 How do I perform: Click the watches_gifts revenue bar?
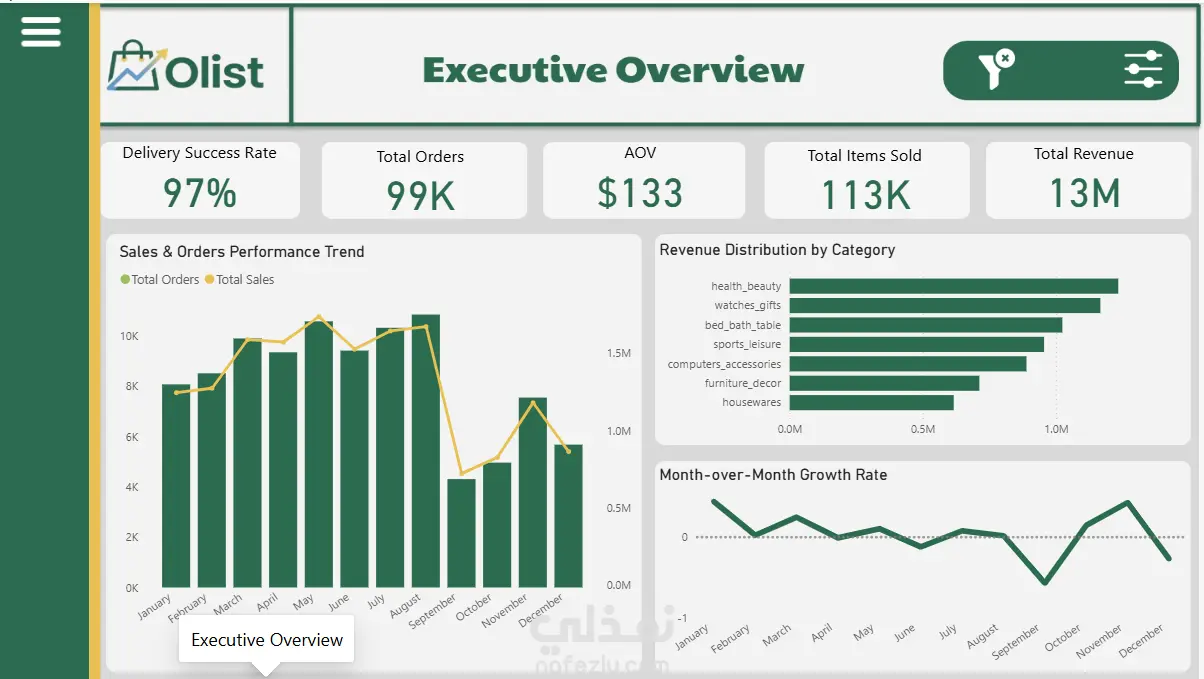click(944, 305)
